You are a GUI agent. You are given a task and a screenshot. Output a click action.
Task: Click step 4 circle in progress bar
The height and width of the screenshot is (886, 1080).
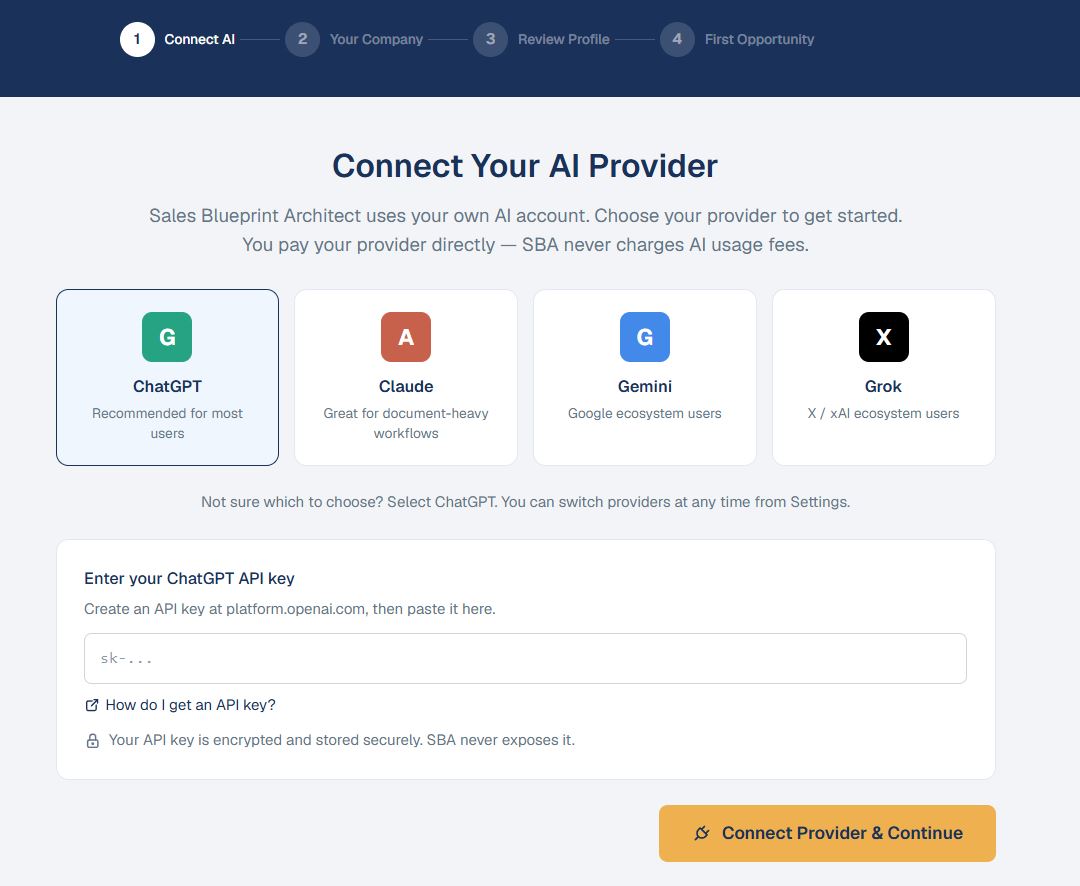(677, 39)
